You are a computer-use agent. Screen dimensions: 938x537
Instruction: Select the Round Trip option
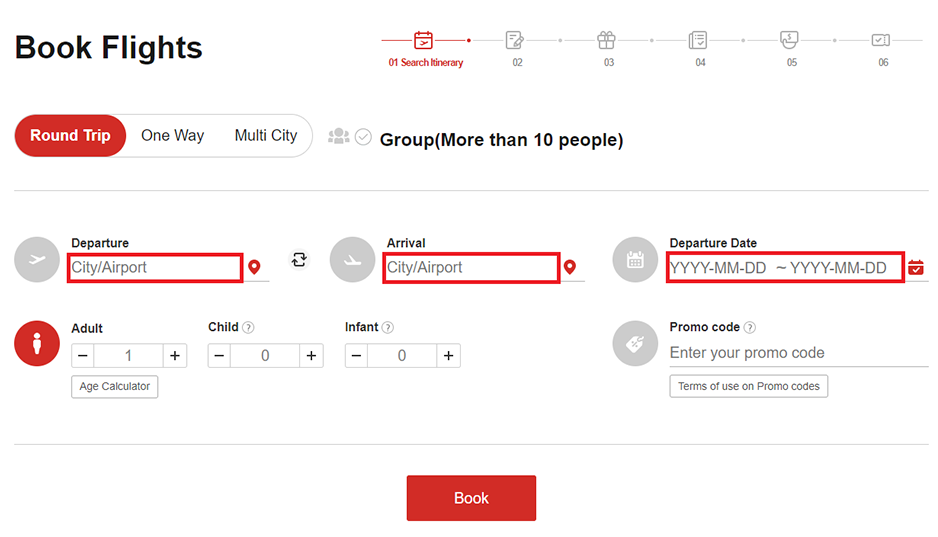pyautogui.click(x=70, y=136)
